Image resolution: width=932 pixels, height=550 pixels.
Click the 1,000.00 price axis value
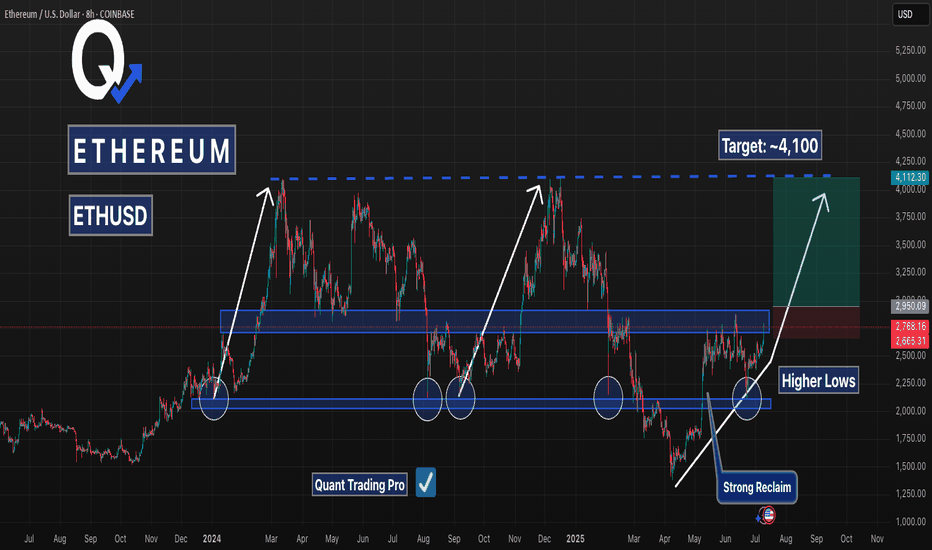coord(910,521)
